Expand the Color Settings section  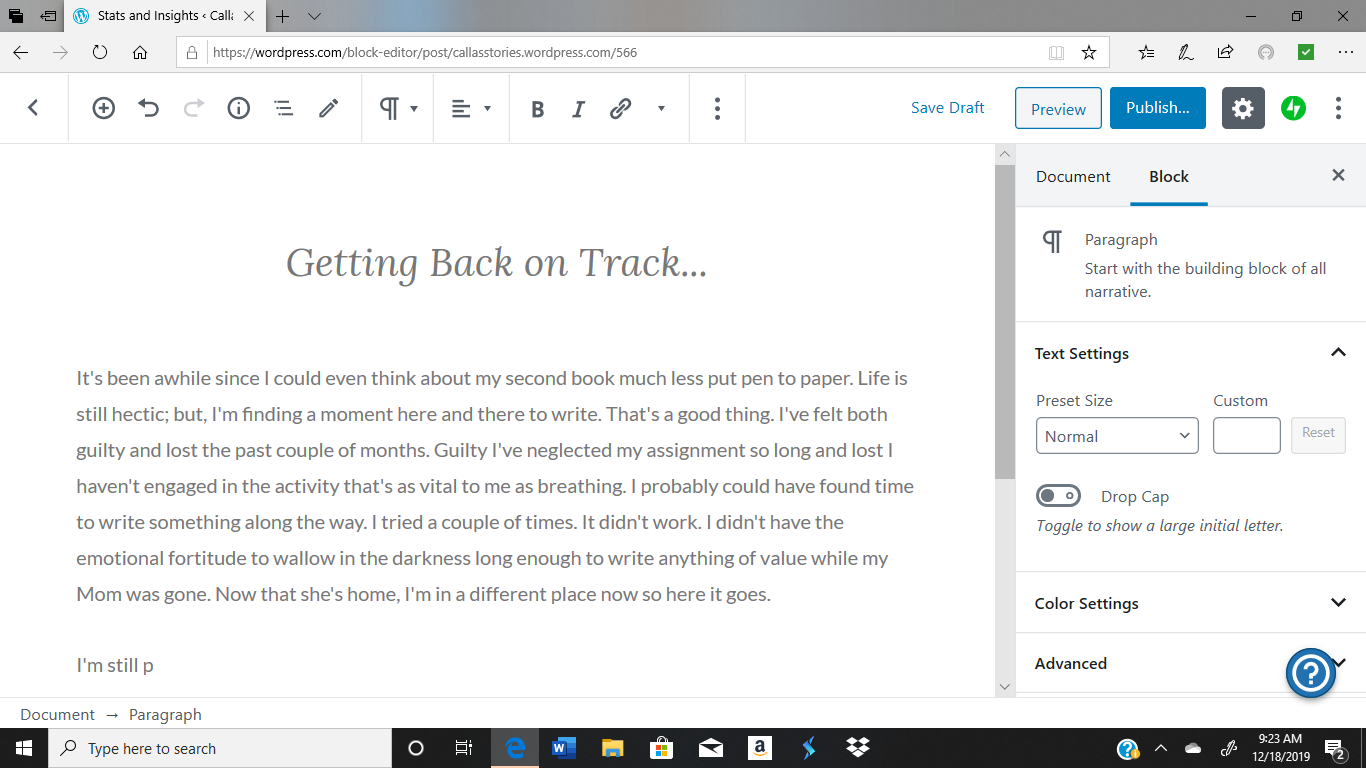click(1338, 603)
